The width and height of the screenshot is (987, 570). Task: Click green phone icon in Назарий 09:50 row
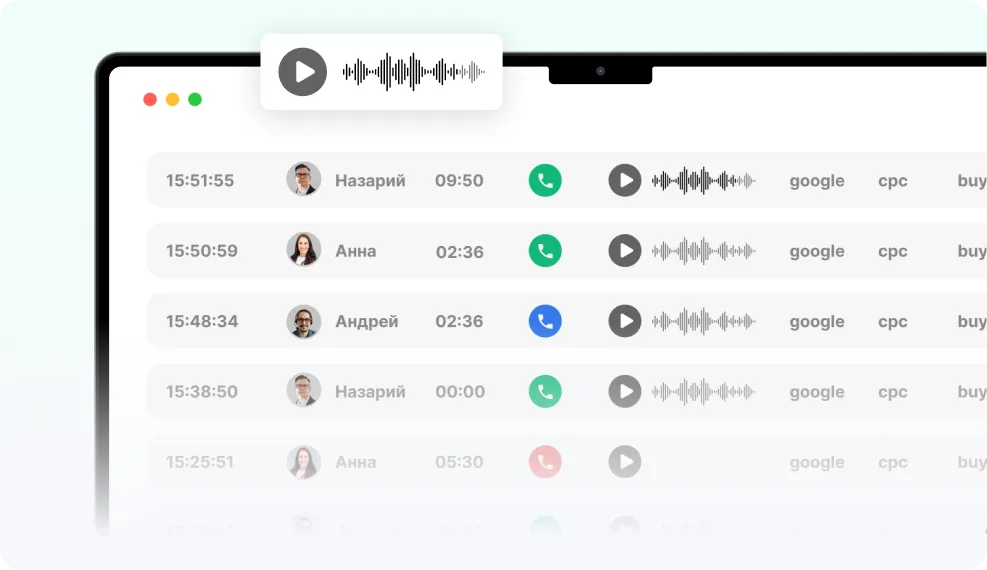tap(545, 181)
